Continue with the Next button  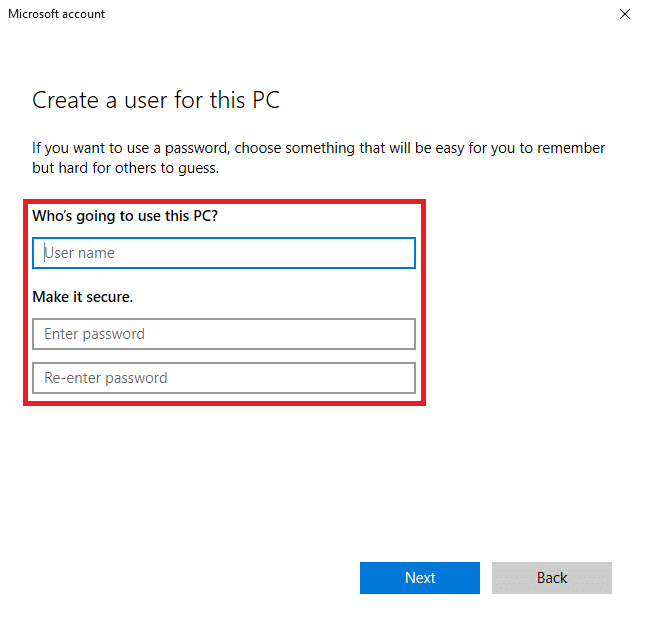420,578
